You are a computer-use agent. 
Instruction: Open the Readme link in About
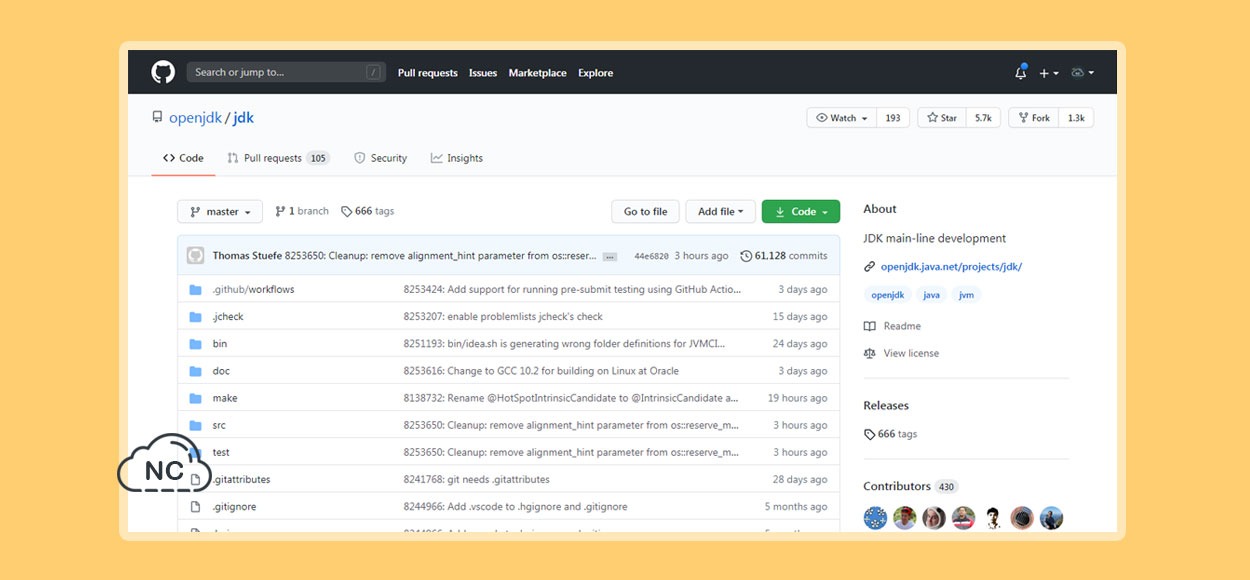[x=902, y=326]
